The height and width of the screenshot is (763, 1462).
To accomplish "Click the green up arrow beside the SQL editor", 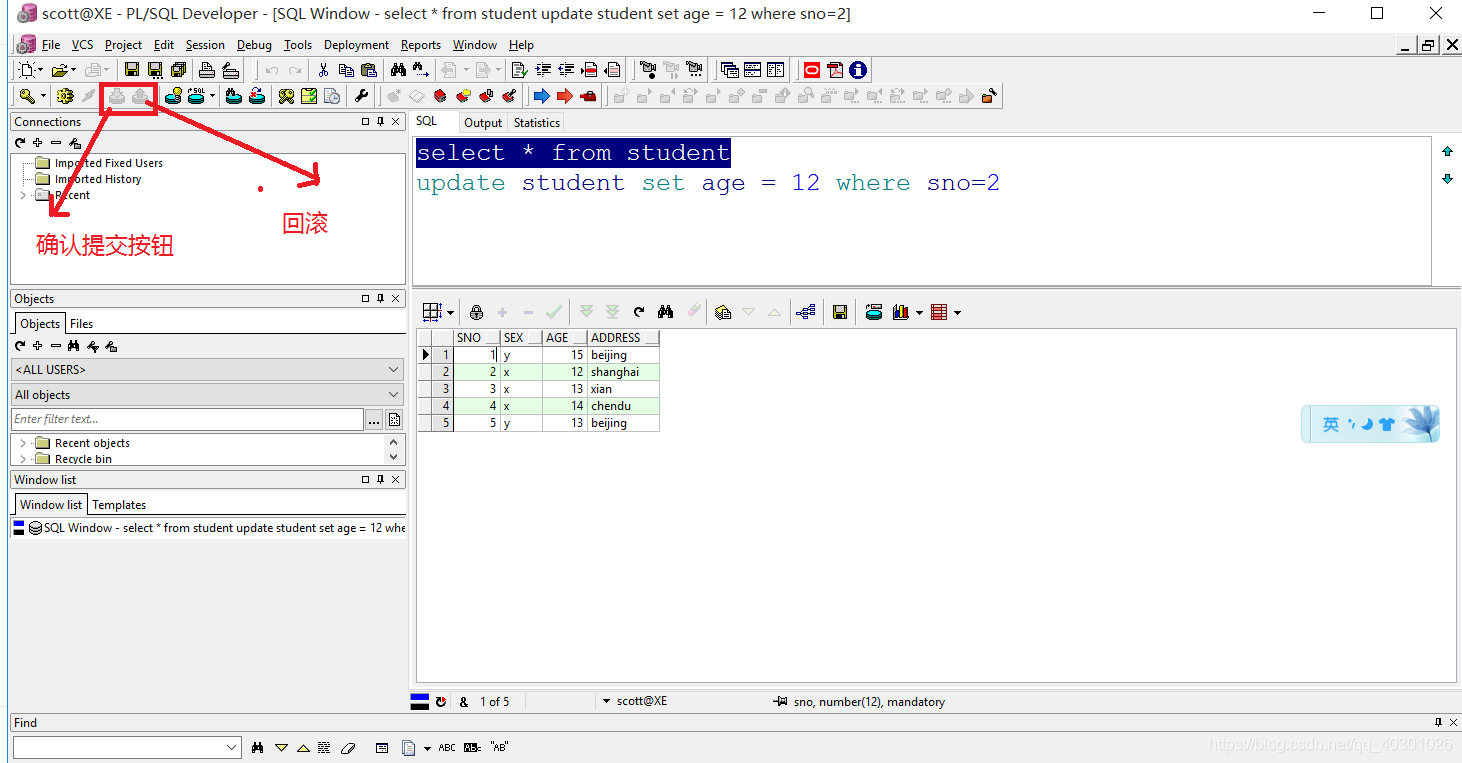I will pos(1447,150).
